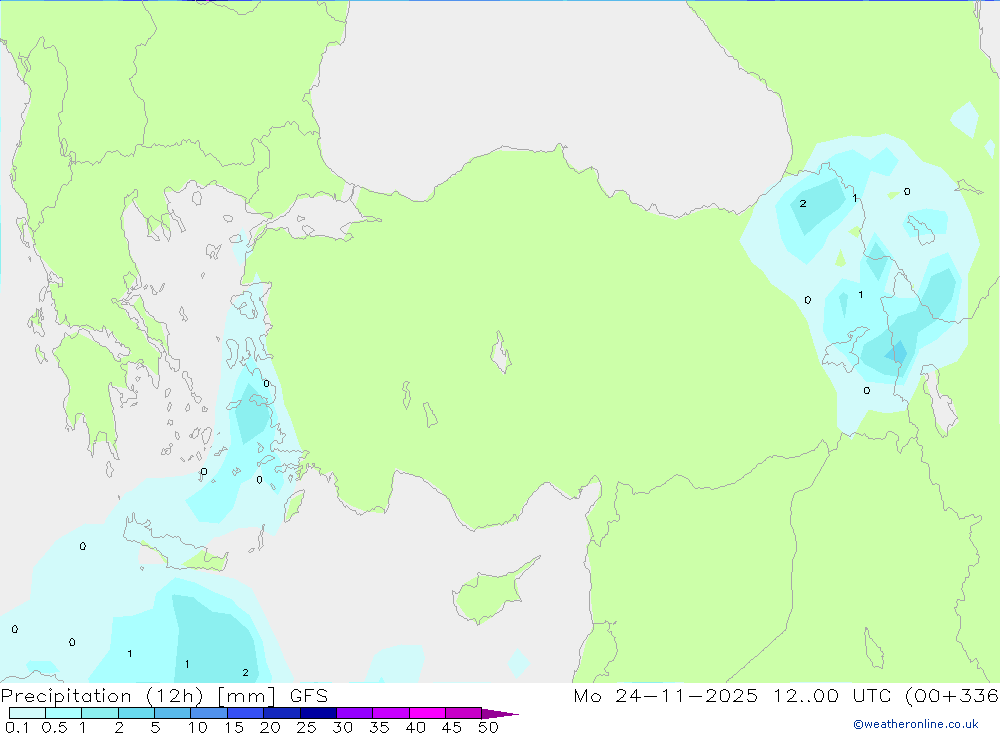Select the 1–2 mm legend swatch
This screenshot has width=1000, height=733.
99,713
